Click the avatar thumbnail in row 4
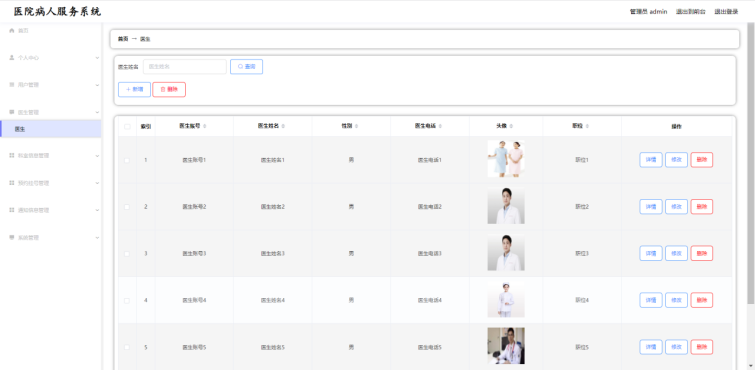755x371 pixels. pyautogui.click(x=506, y=299)
